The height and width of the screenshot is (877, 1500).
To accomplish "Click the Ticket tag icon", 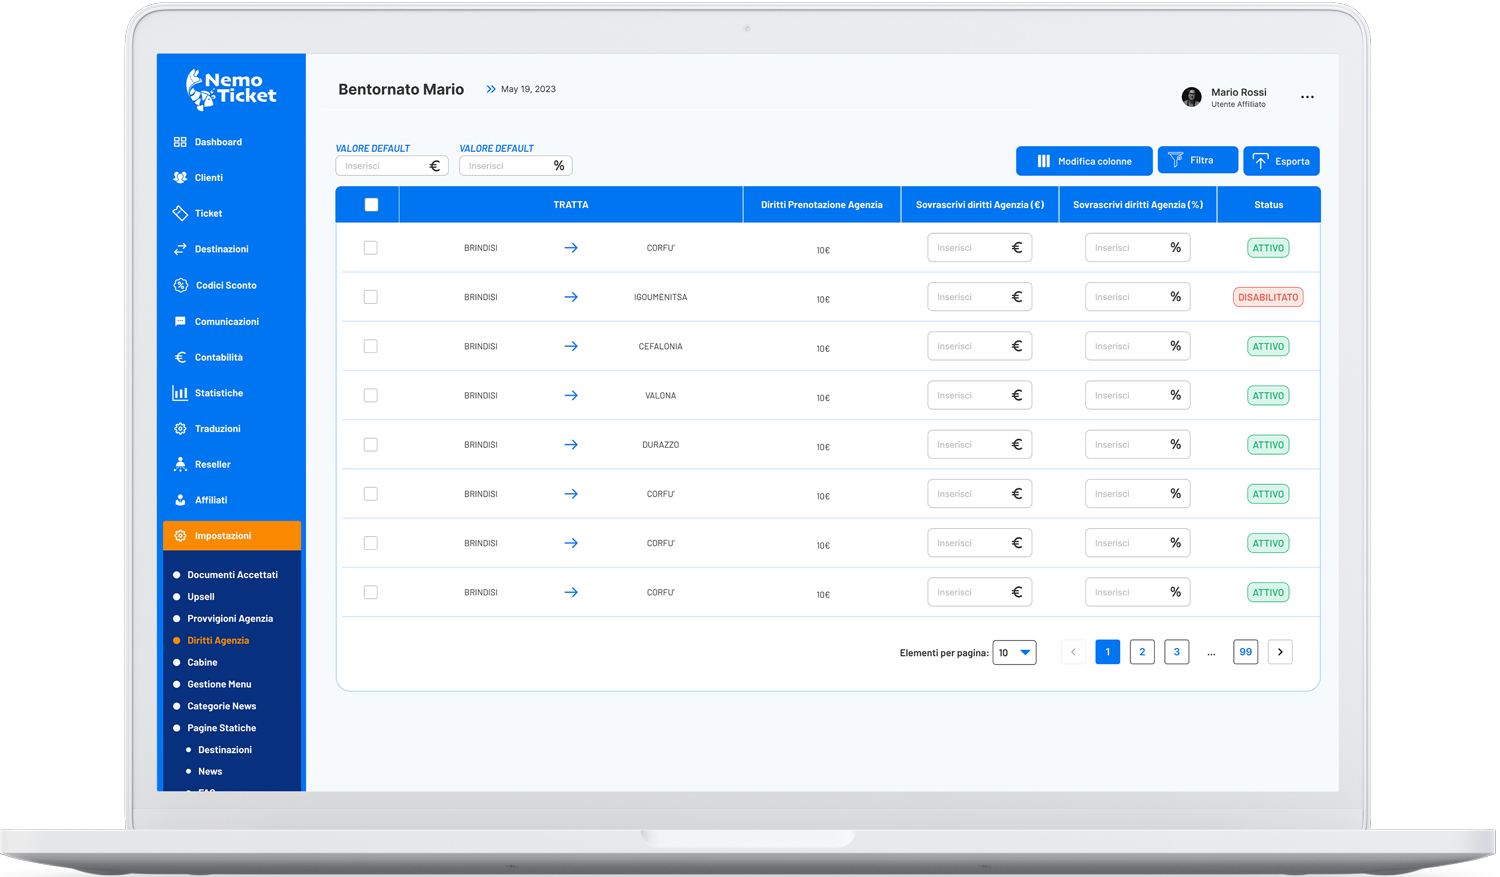I will click(x=180, y=213).
